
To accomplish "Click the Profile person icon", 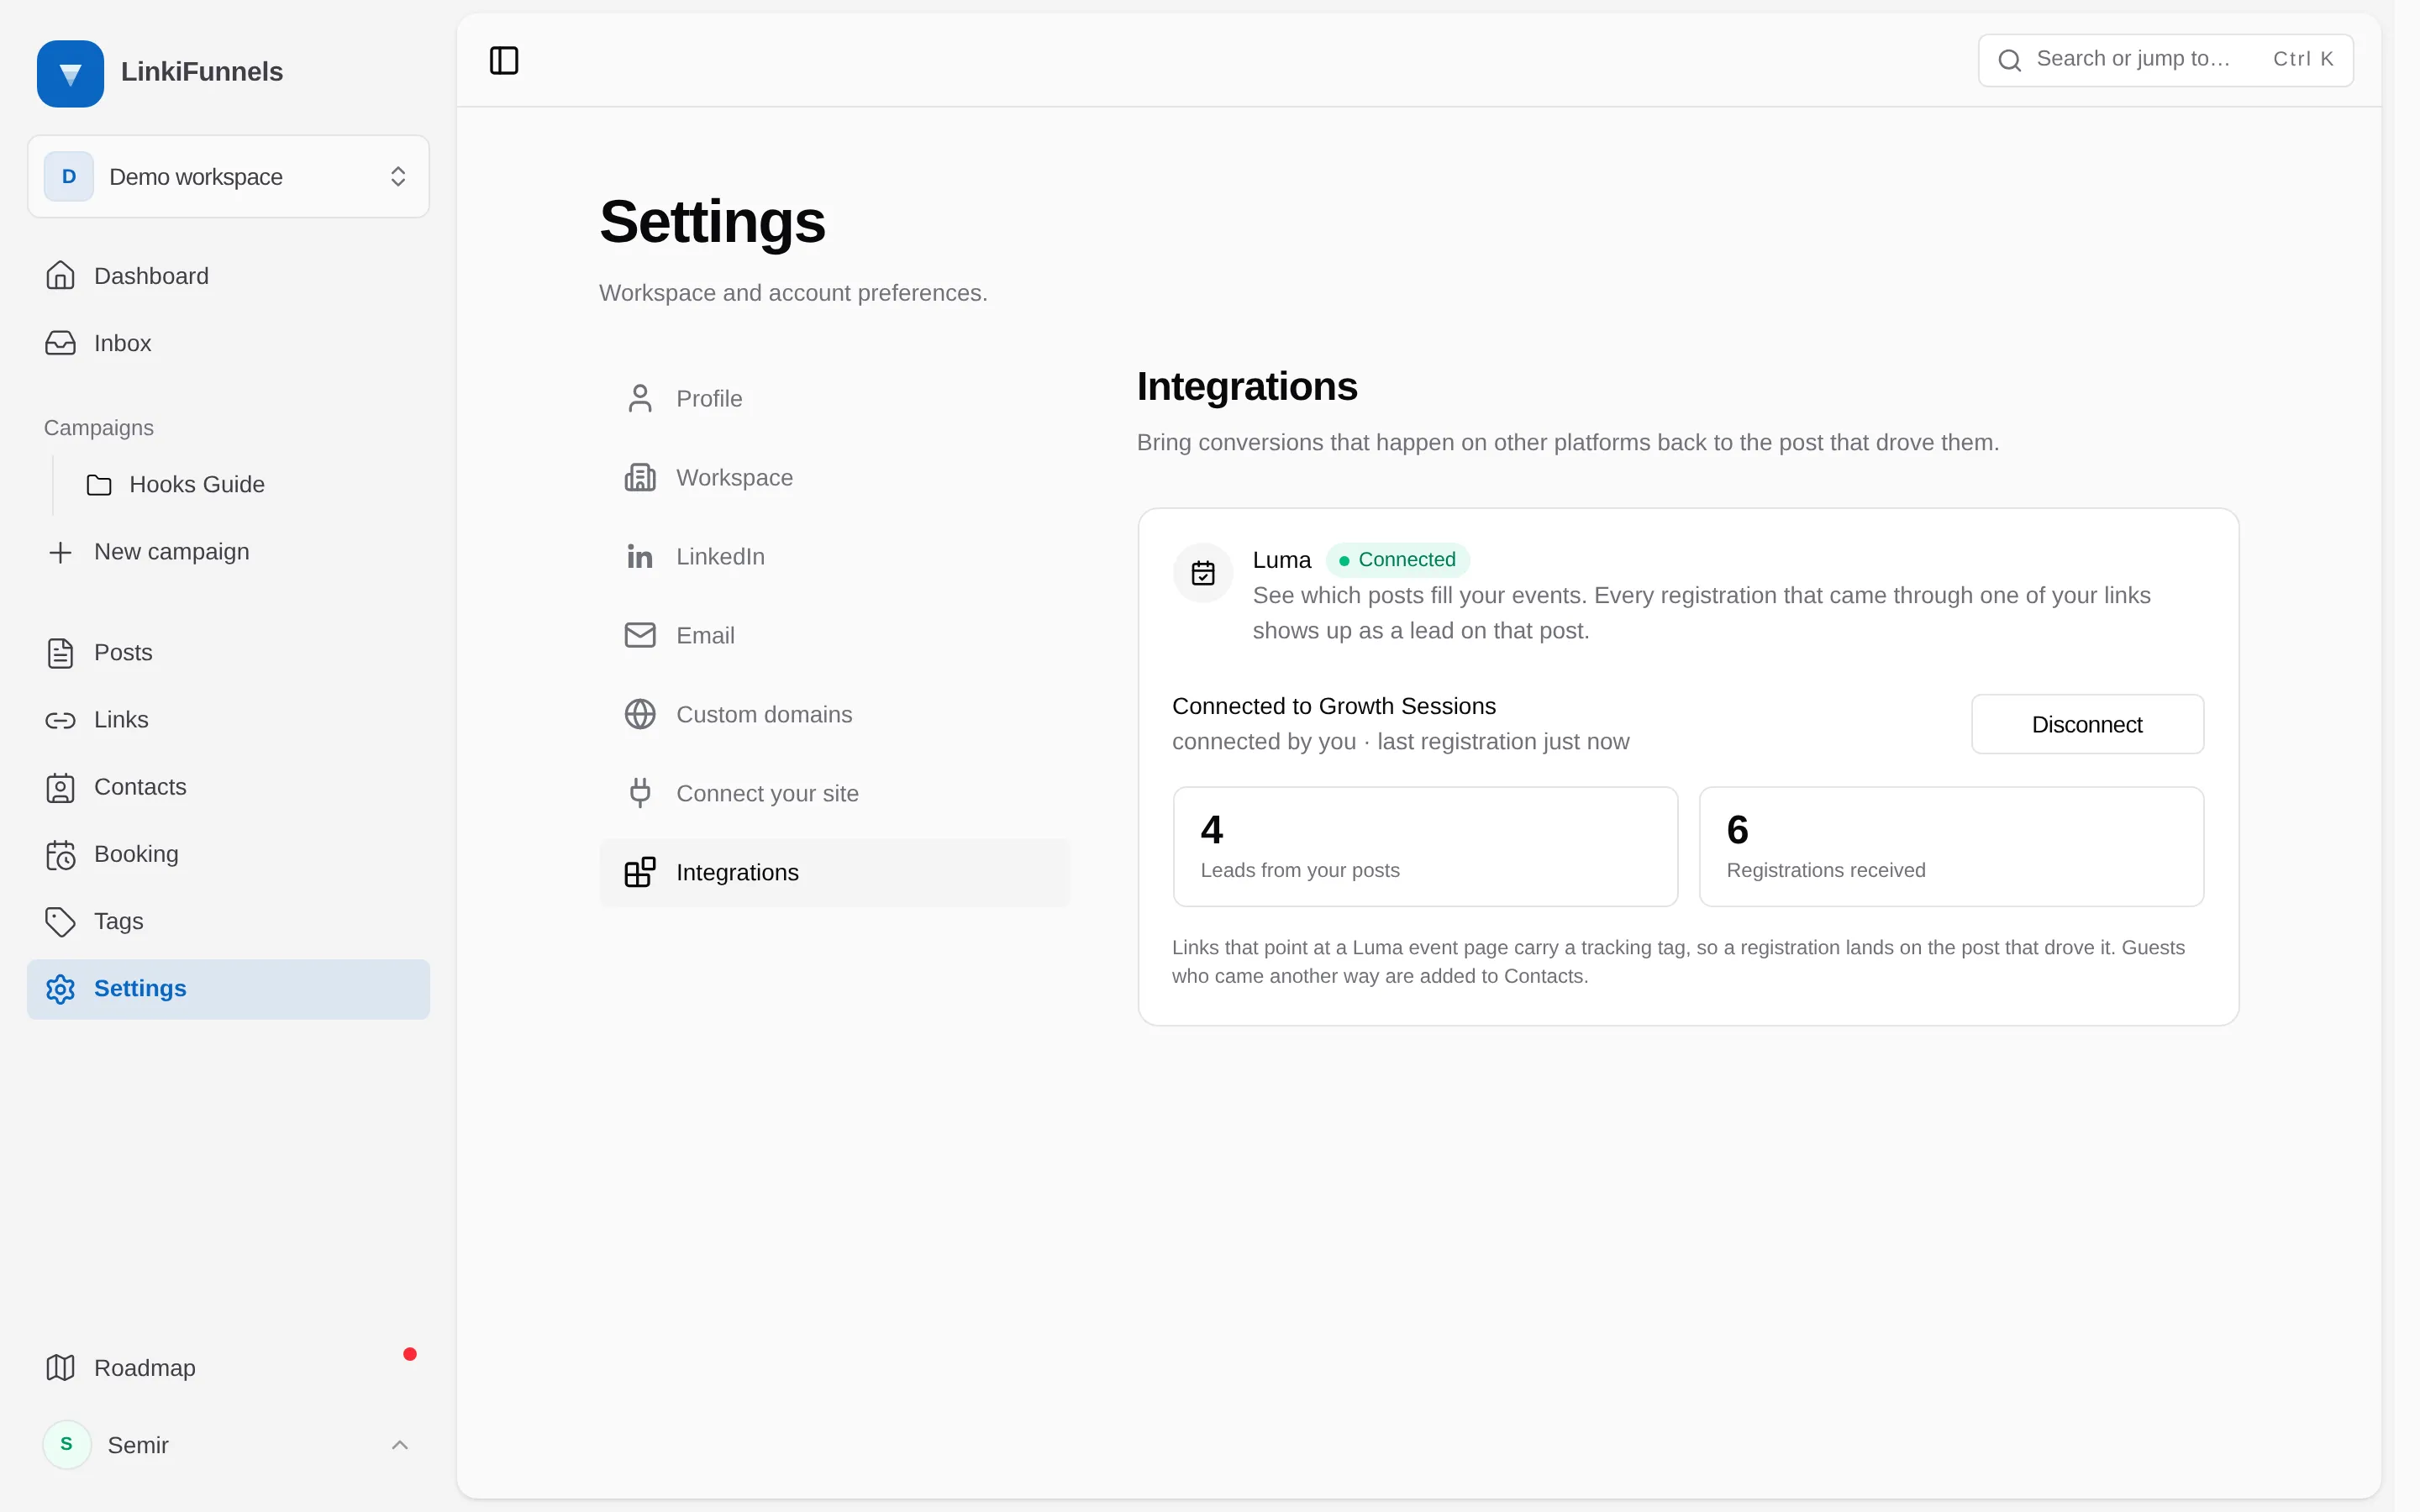I will pyautogui.click(x=640, y=399).
